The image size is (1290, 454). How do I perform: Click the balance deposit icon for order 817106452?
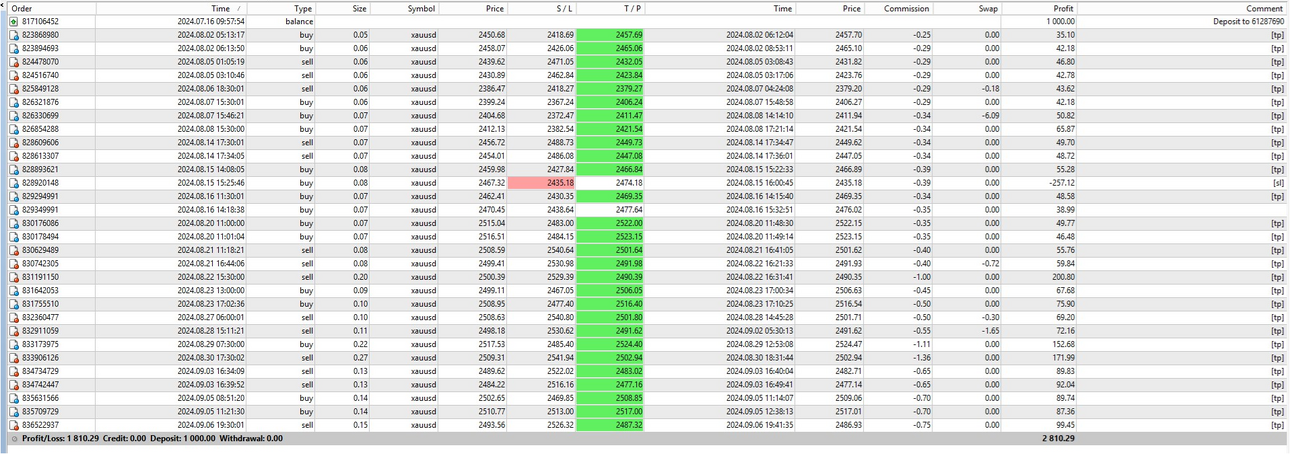[x=13, y=21]
